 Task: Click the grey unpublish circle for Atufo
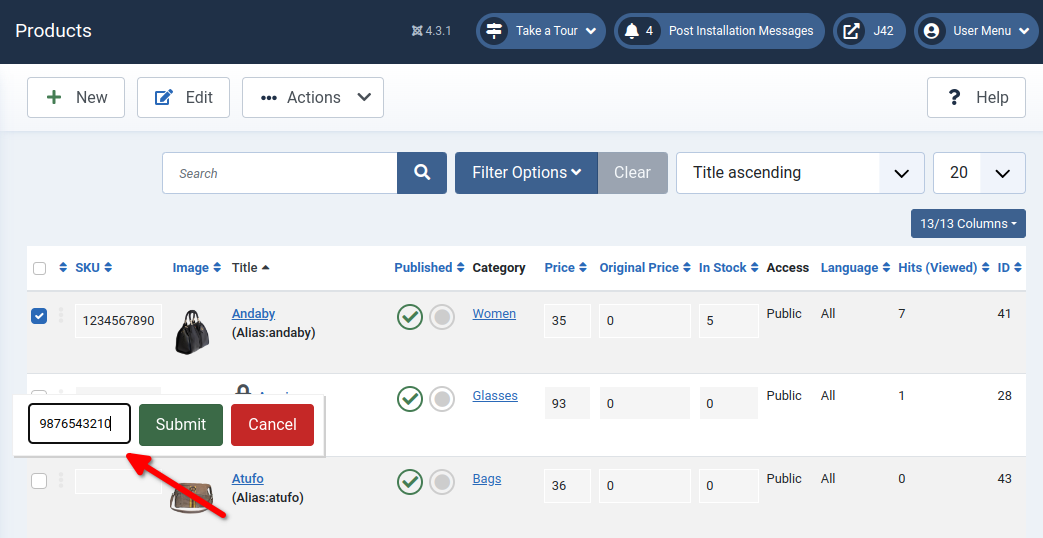(442, 482)
